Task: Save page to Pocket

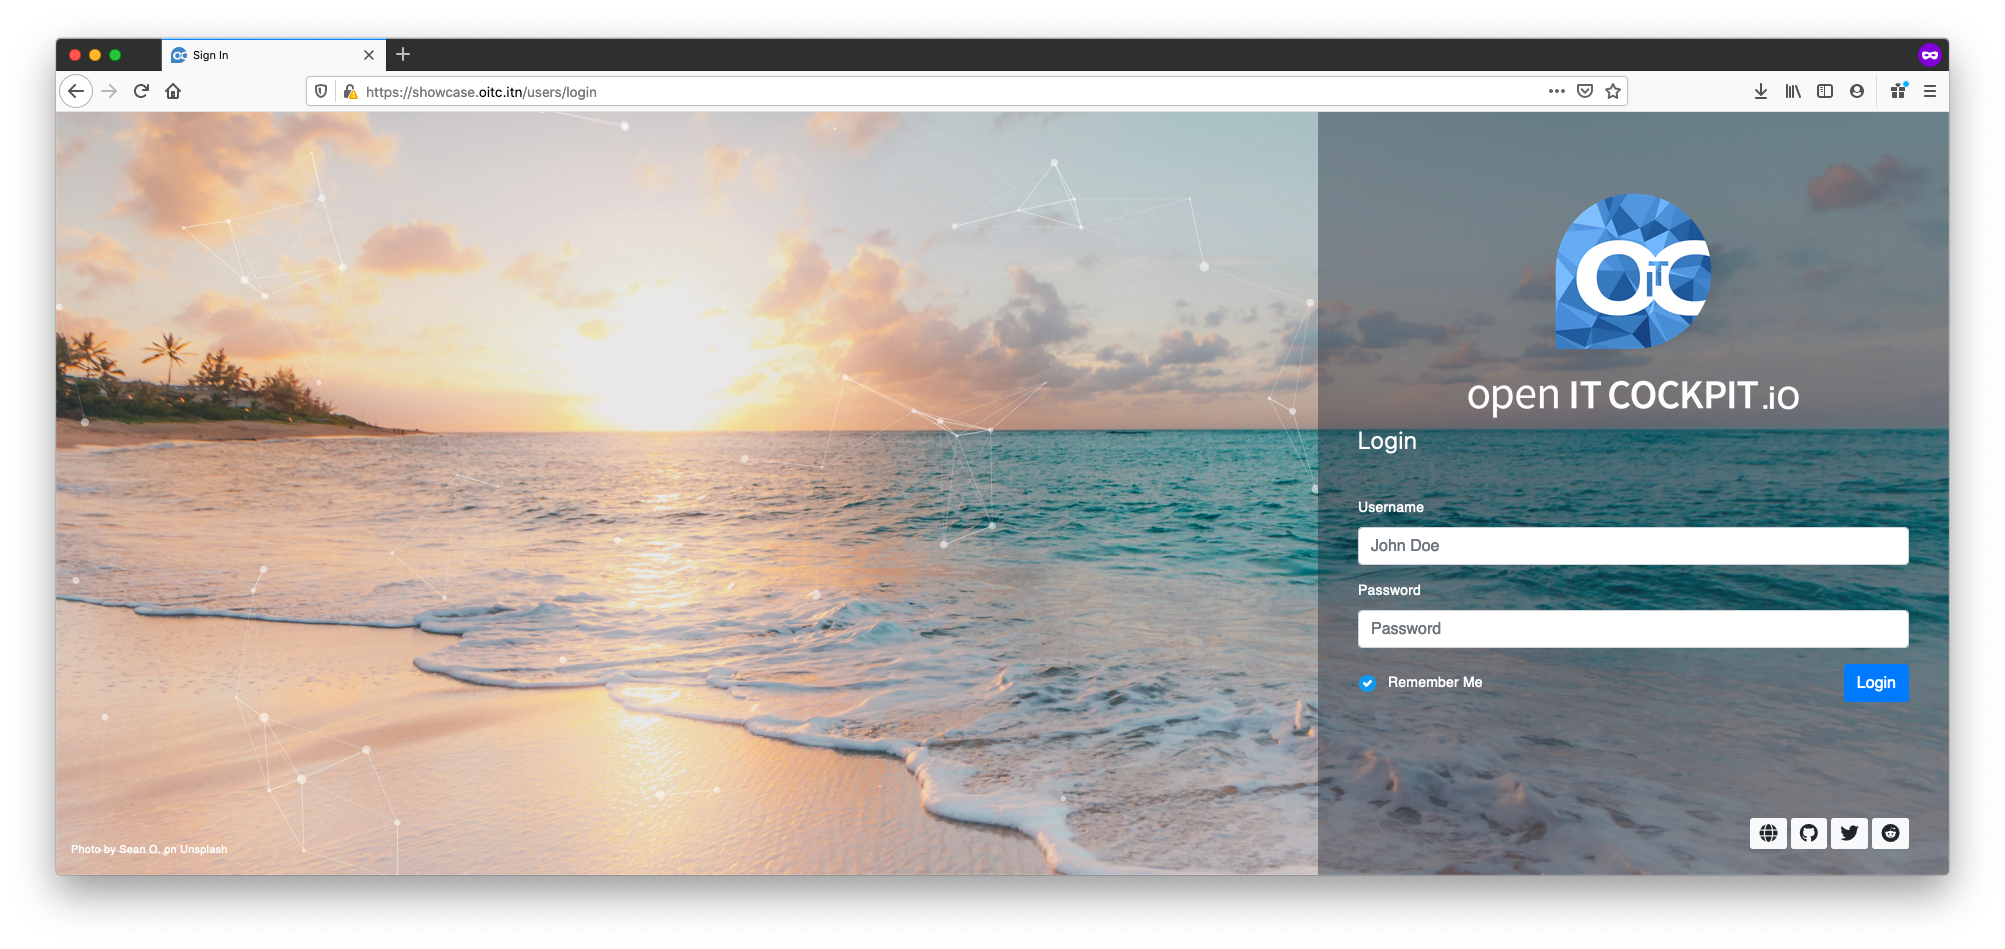Action: pos(1584,91)
